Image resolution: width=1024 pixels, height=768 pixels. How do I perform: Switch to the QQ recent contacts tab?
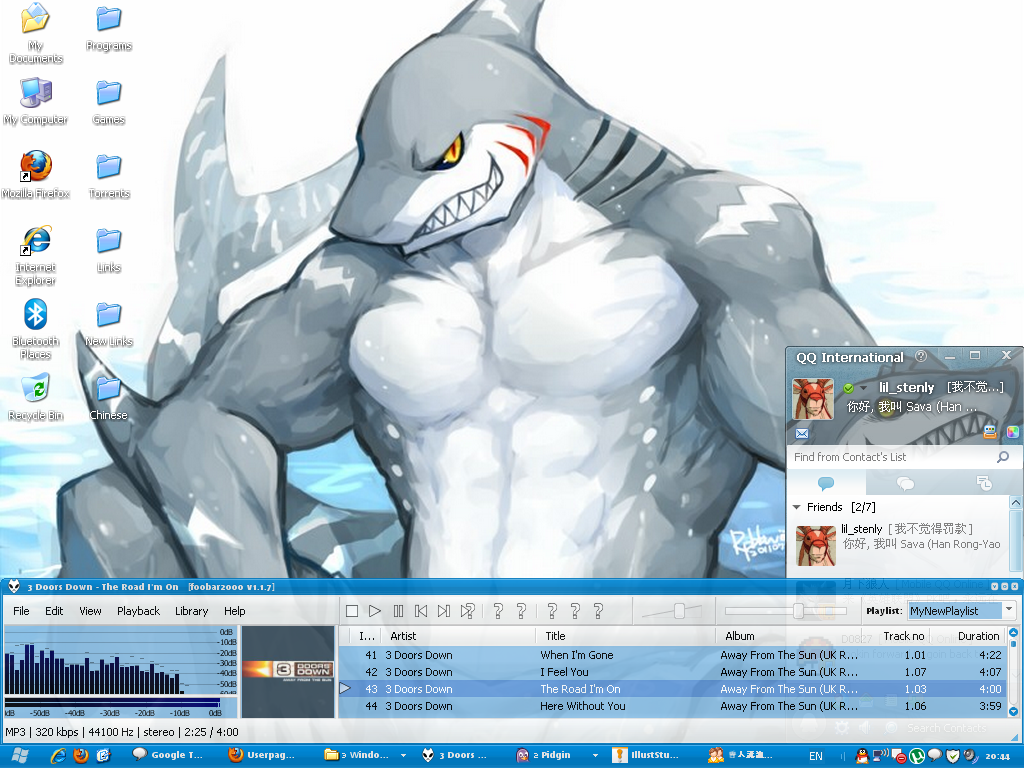pyautogui.click(x=905, y=484)
